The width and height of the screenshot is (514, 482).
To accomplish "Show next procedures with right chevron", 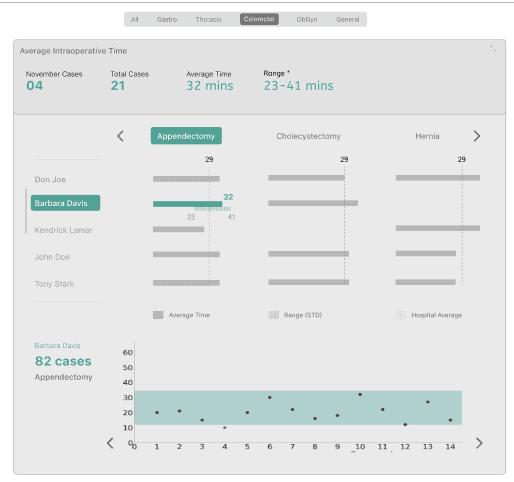I will click(477, 136).
